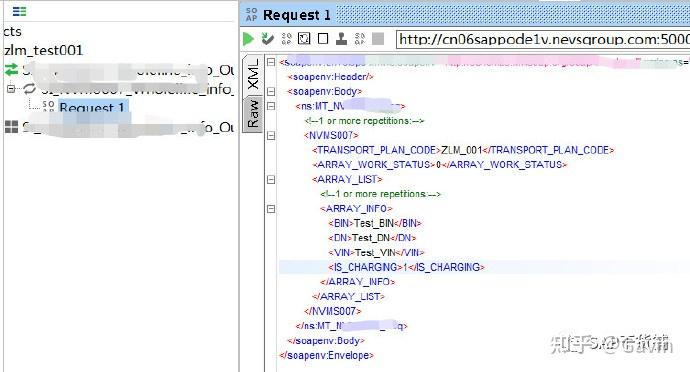Select Request 1 in project tree
This screenshot has height=372, width=690.
click(x=92, y=107)
